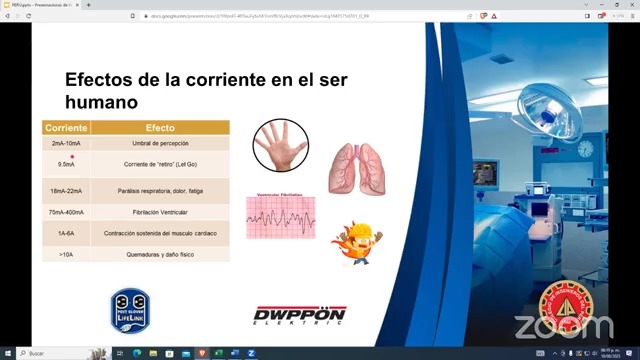The image size is (640, 360).
Task: Select the 75mA-400mA cell
Action: click(66, 212)
